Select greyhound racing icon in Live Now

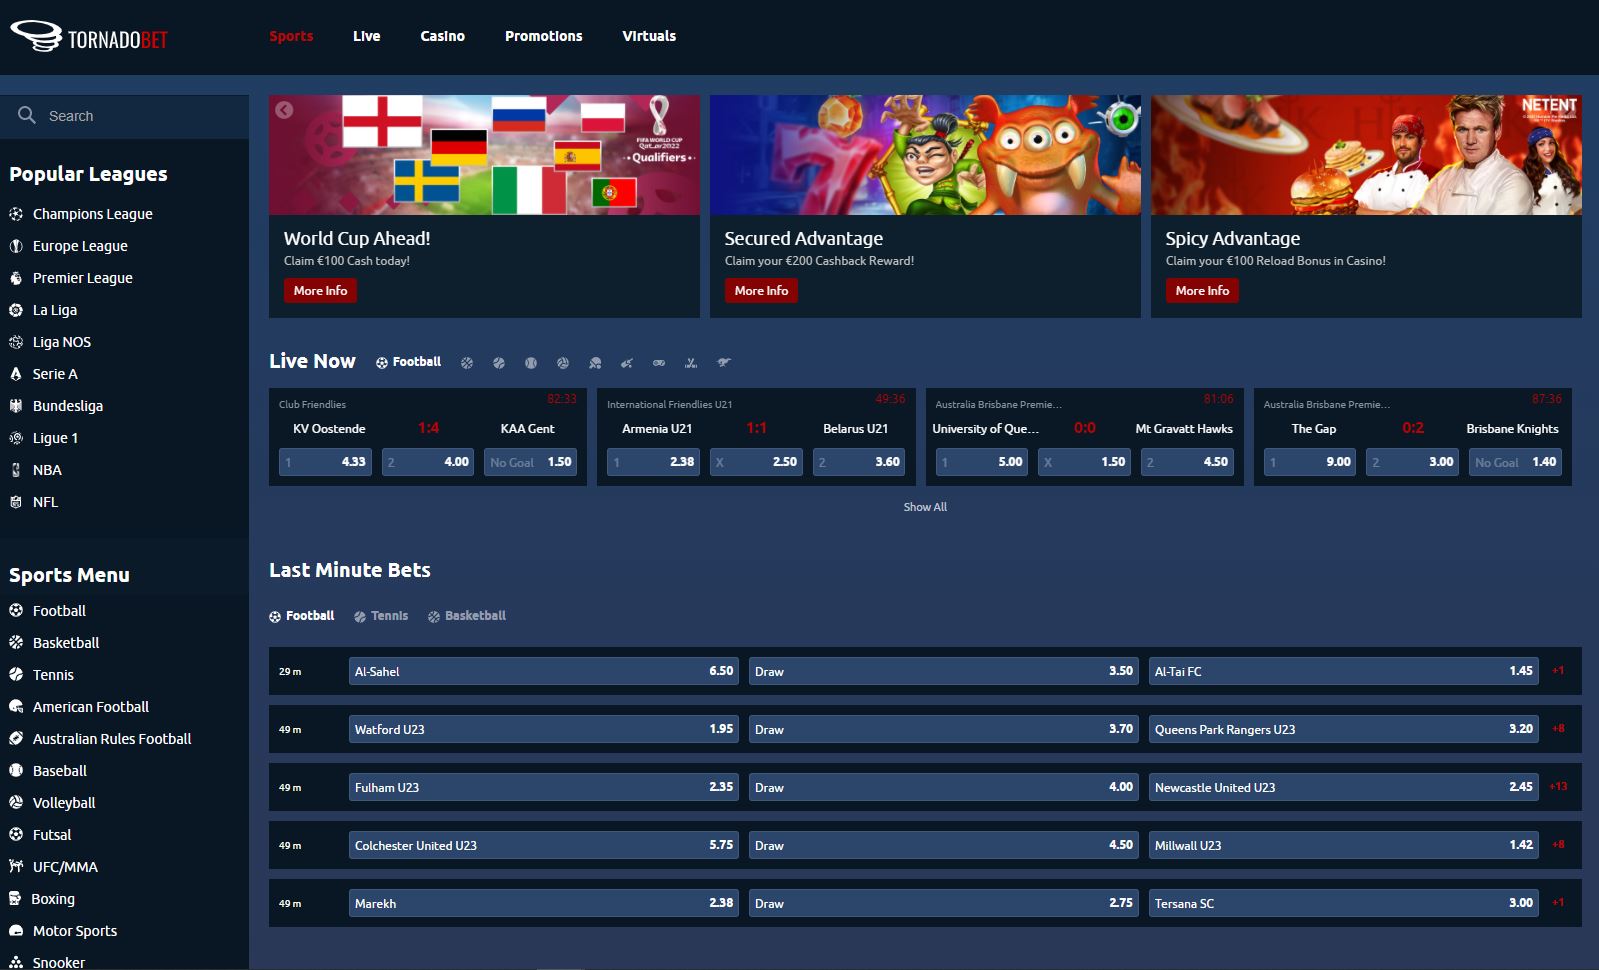pyautogui.click(x=724, y=362)
